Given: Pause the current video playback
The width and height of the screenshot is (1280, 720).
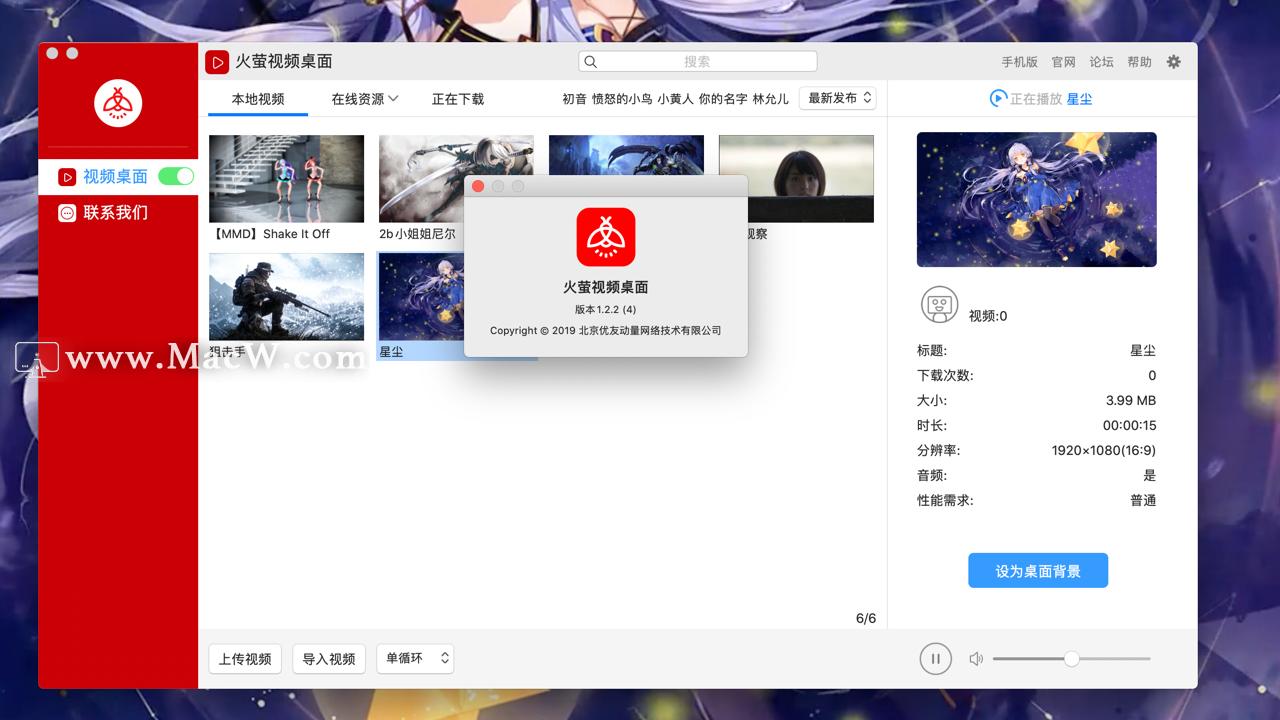Looking at the screenshot, I should click(935, 658).
